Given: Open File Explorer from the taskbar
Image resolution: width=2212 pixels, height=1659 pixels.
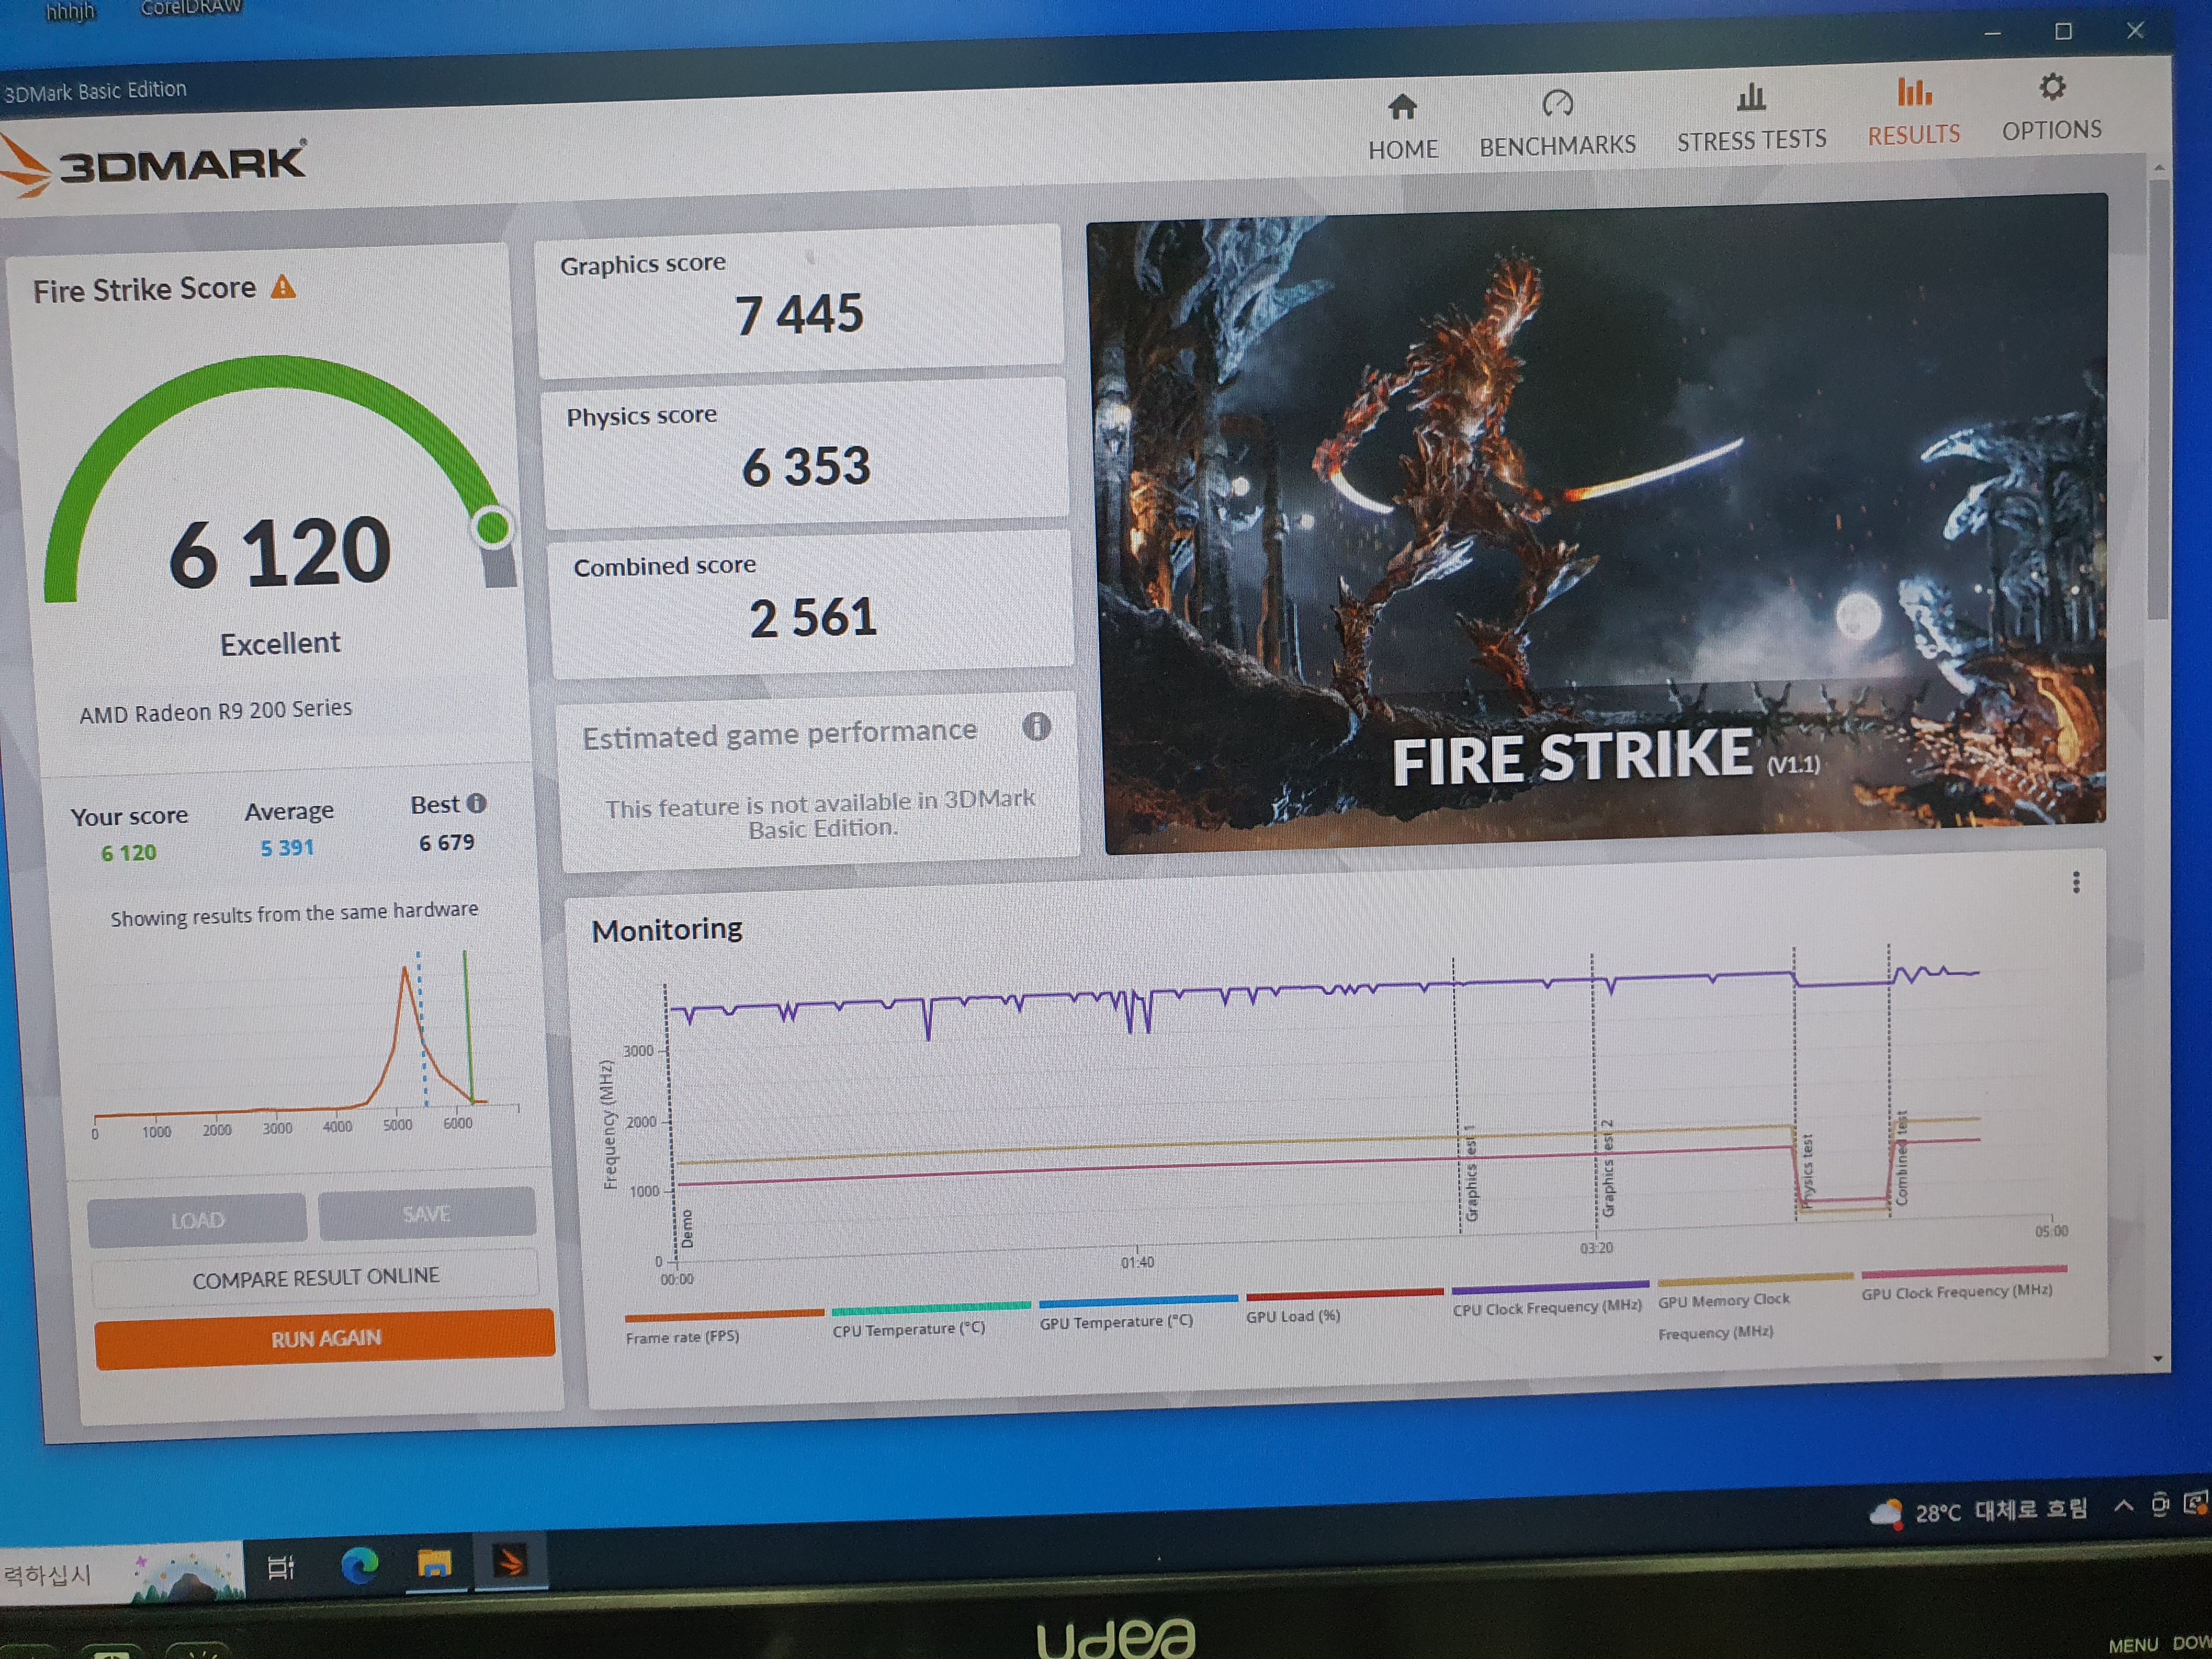Looking at the screenshot, I should coord(434,1563).
